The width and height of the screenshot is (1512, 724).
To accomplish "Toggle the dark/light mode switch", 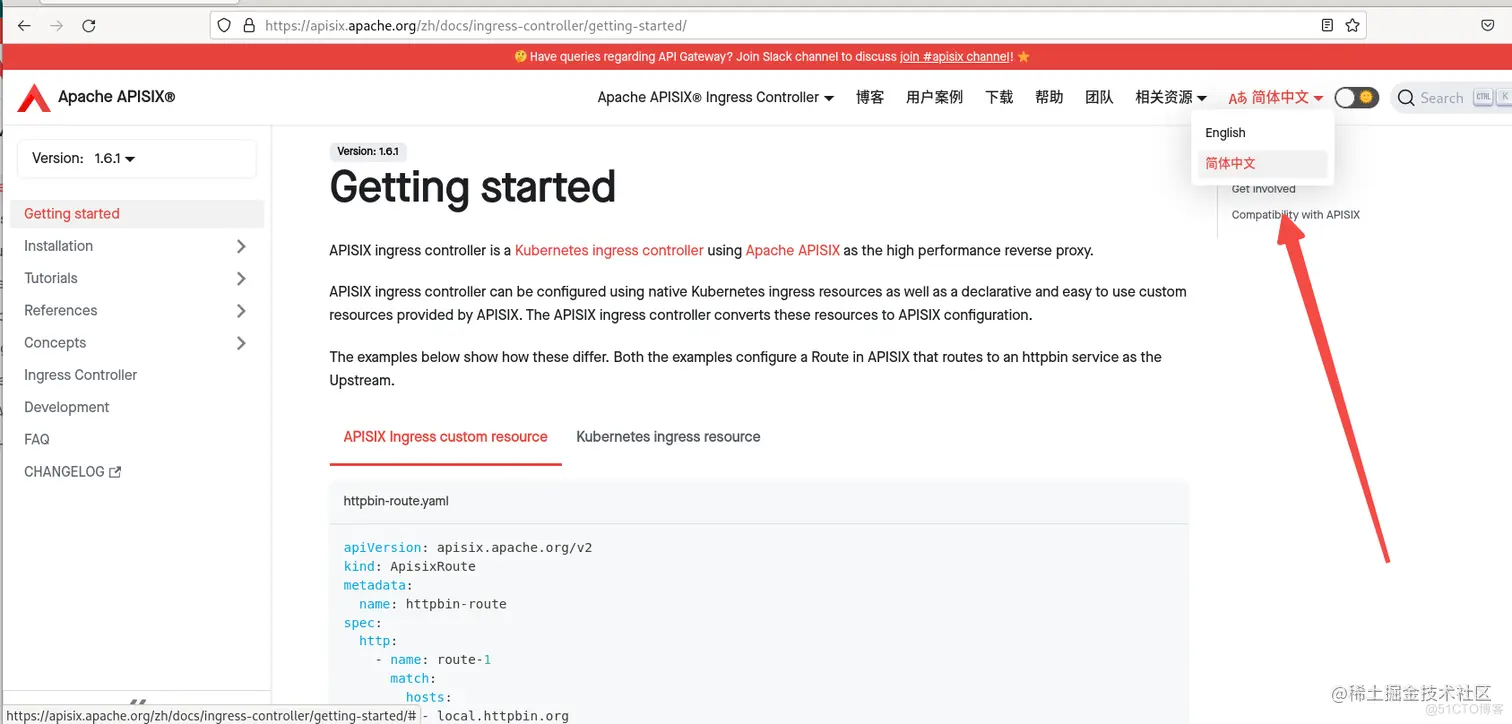I will tap(1356, 97).
